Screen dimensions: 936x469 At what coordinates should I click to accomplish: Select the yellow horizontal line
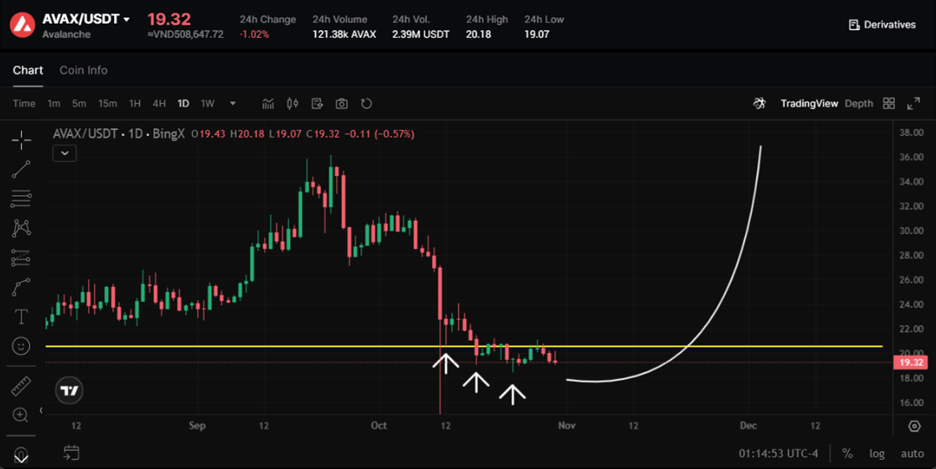464,346
